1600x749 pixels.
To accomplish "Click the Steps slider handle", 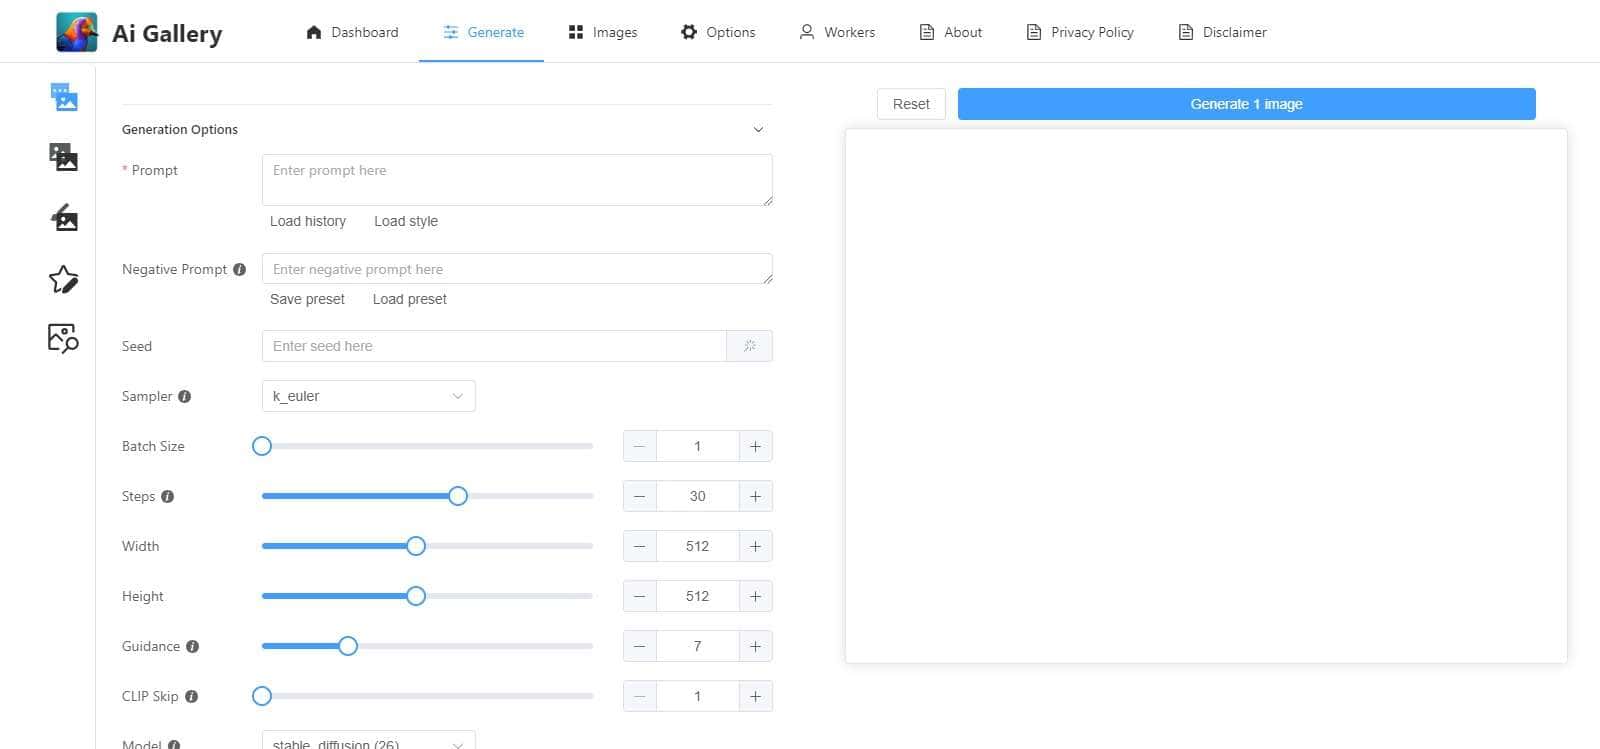I will click(458, 496).
